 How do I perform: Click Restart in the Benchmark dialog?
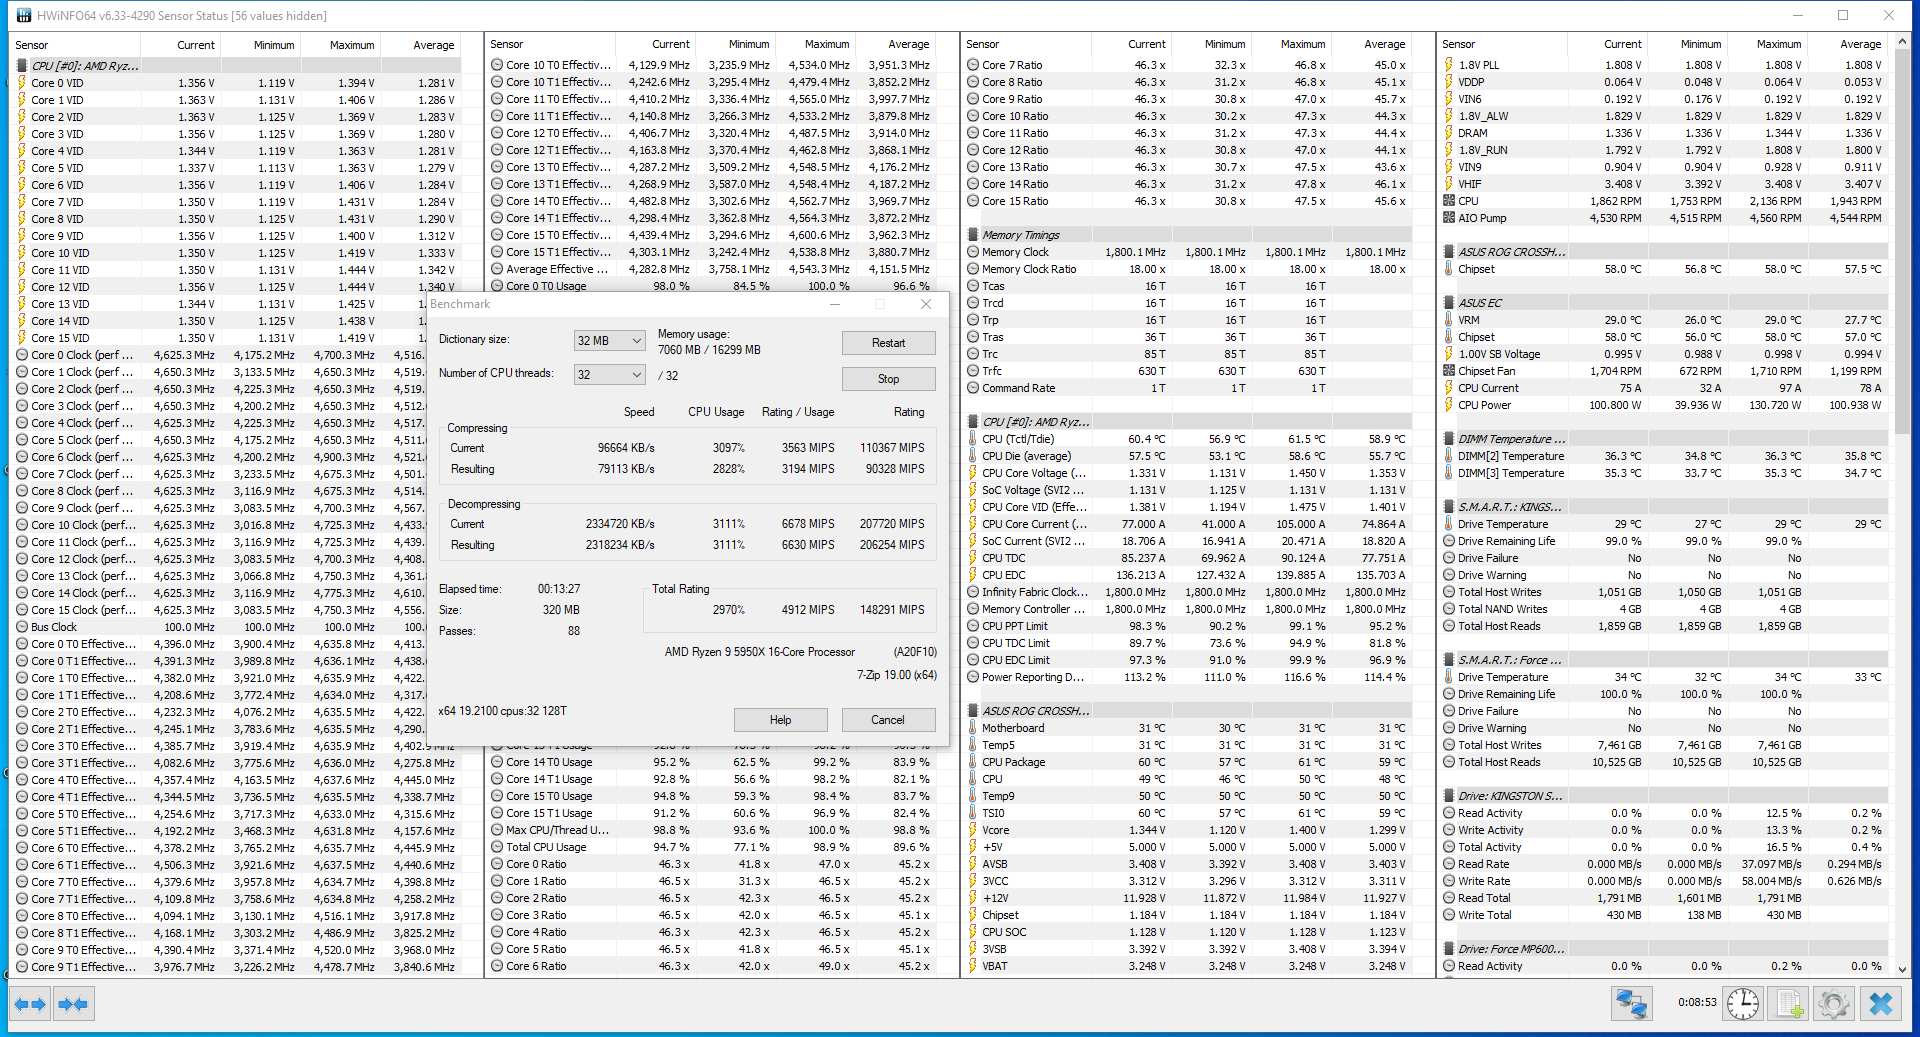click(x=888, y=343)
